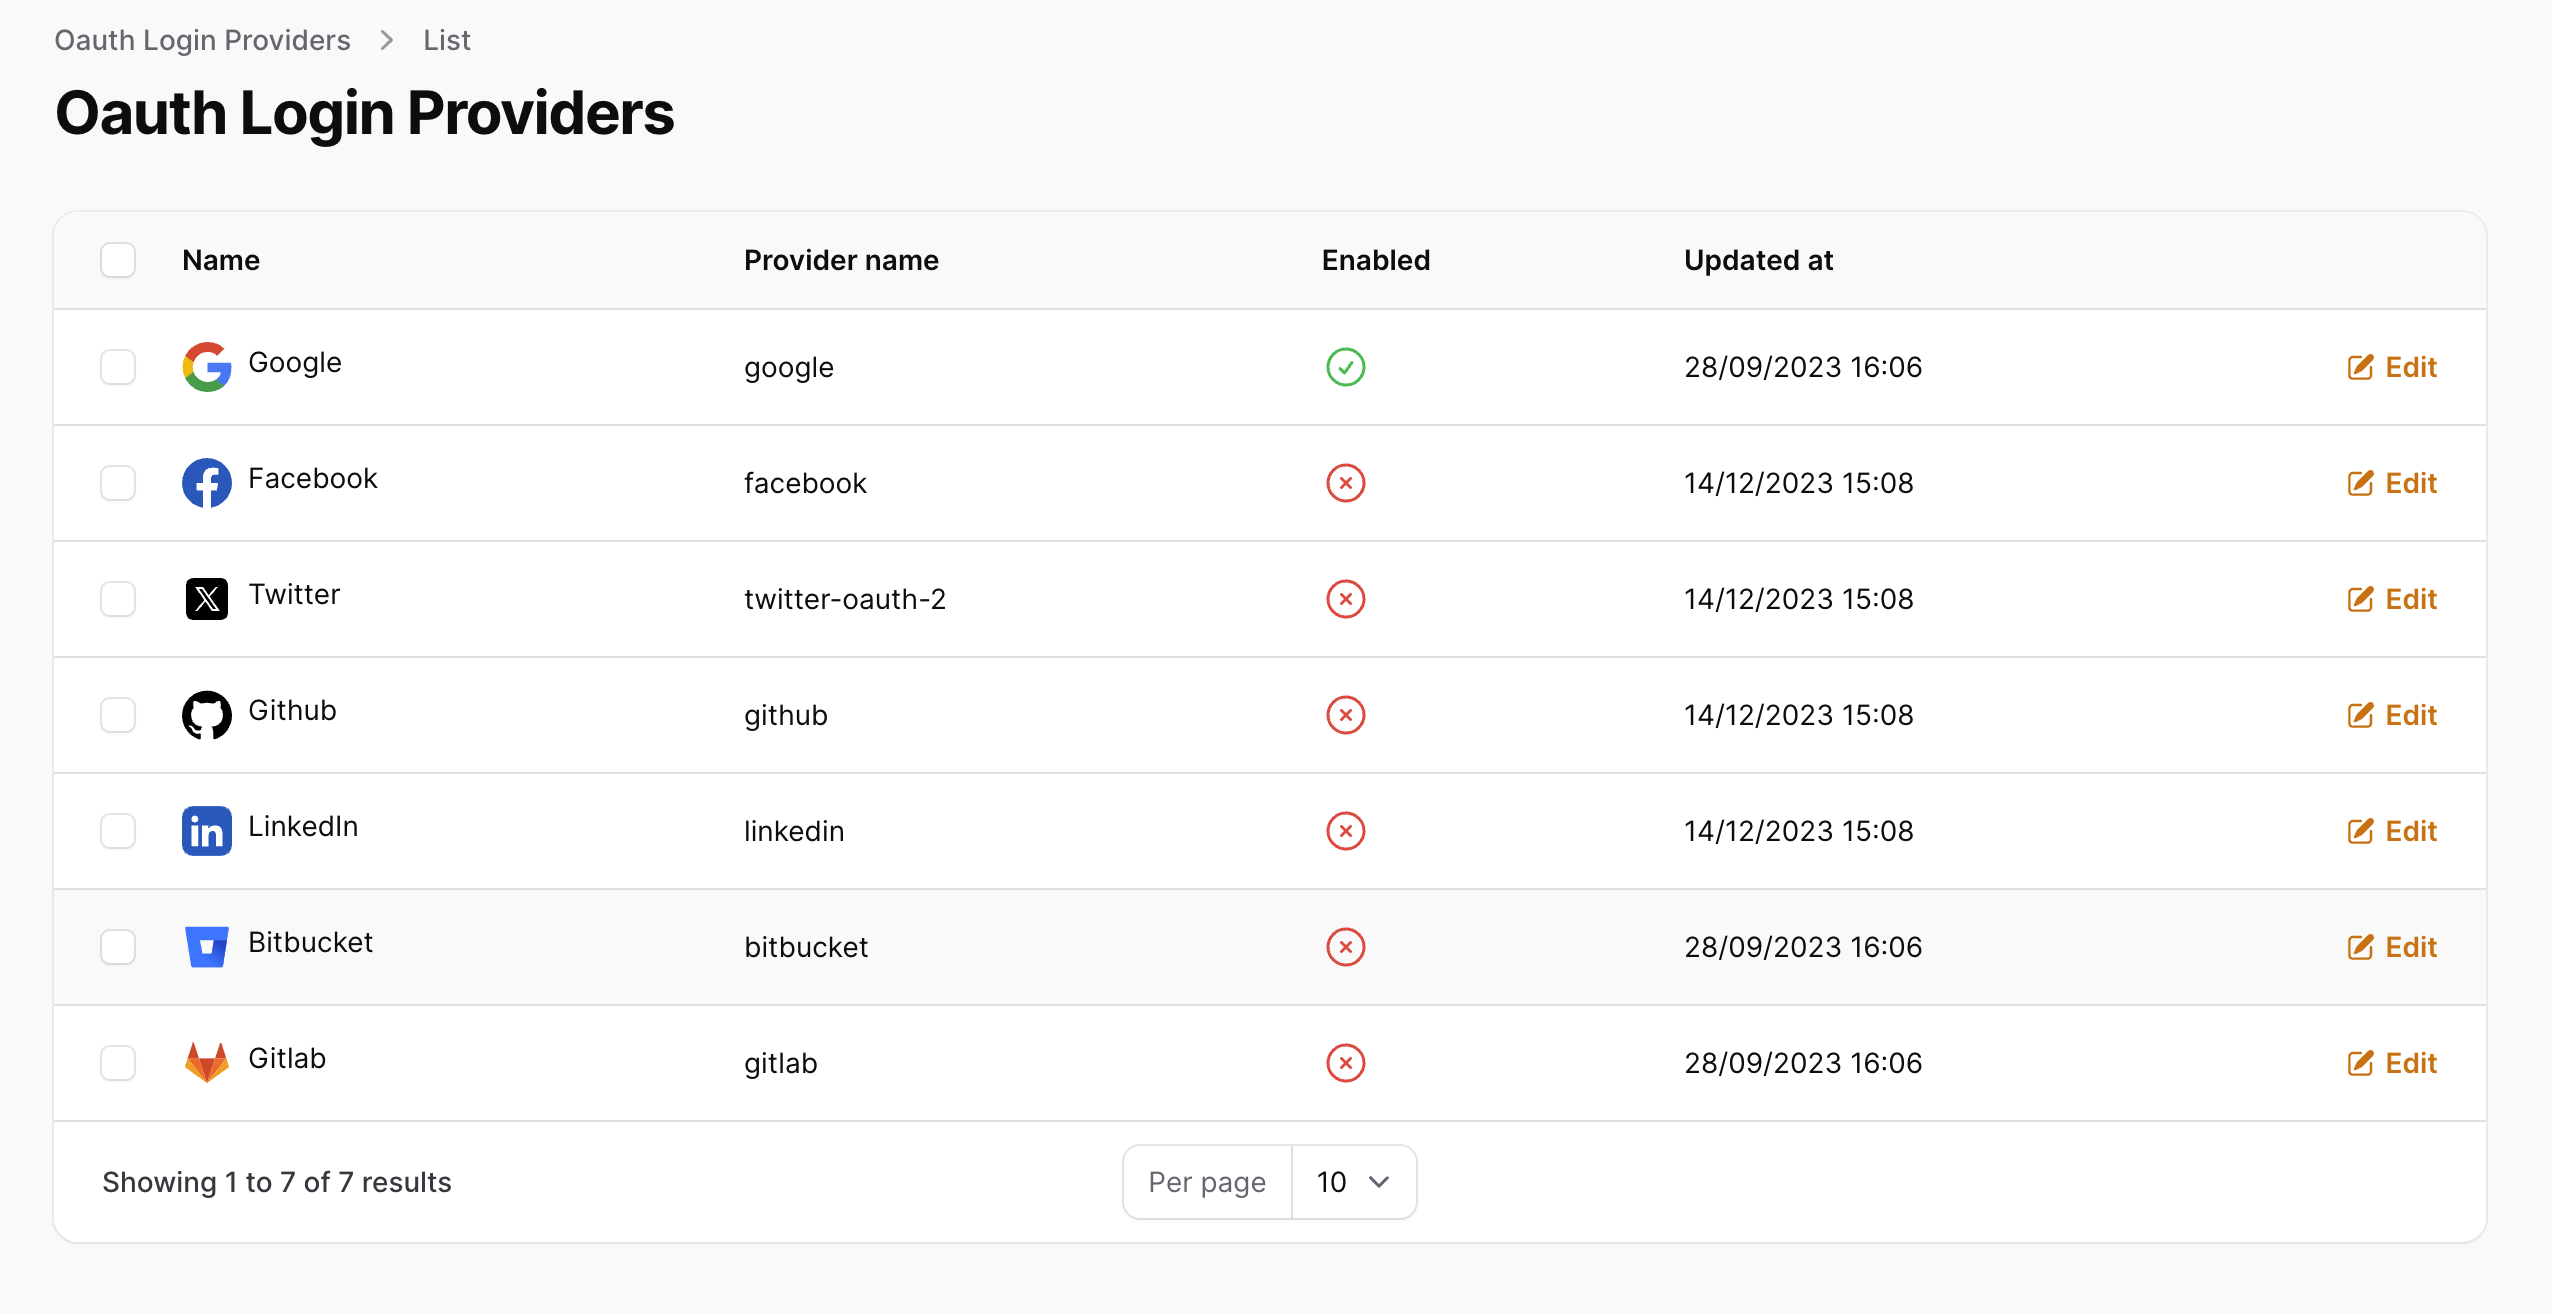Click the Google logo icon
The width and height of the screenshot is (2552, 1314).
point(207,367)
